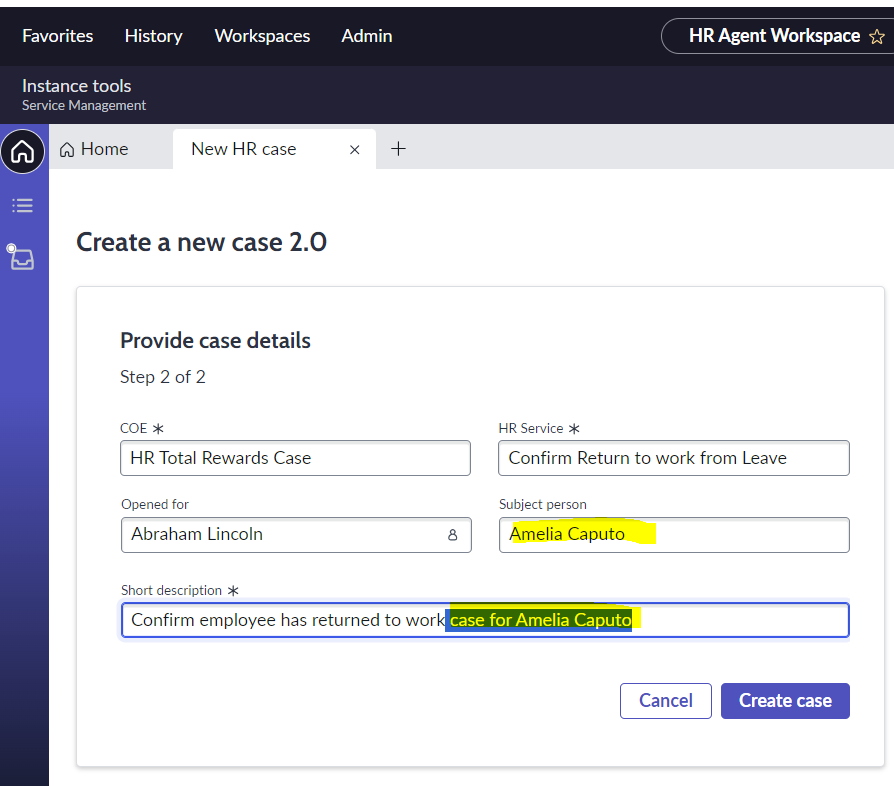Click the Subject person field with Amelia Caputo
The image size is (894, 786).
674,535
